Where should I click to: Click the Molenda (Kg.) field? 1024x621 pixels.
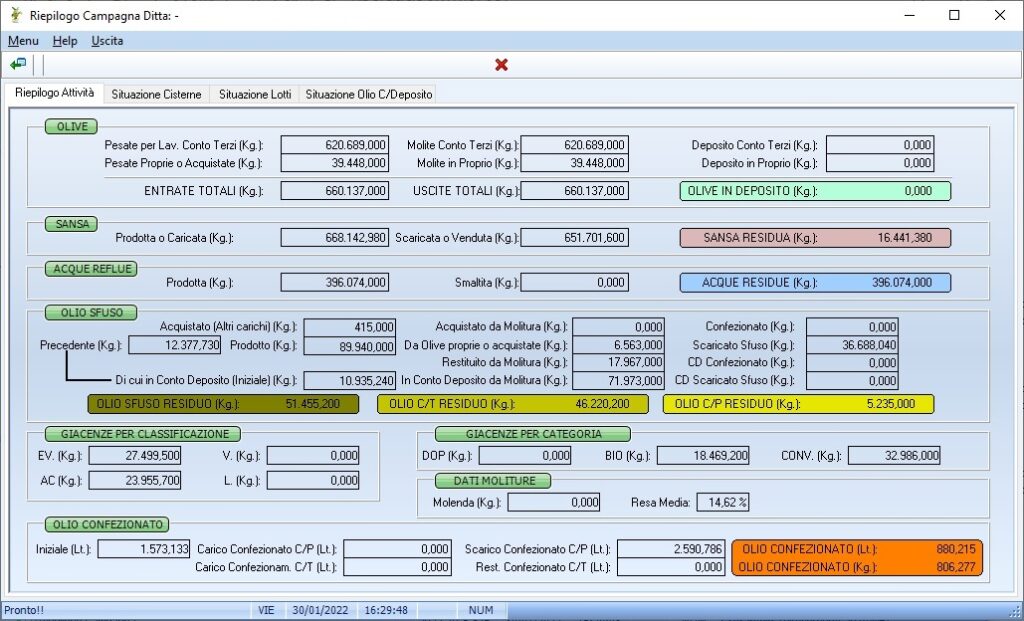554,502
